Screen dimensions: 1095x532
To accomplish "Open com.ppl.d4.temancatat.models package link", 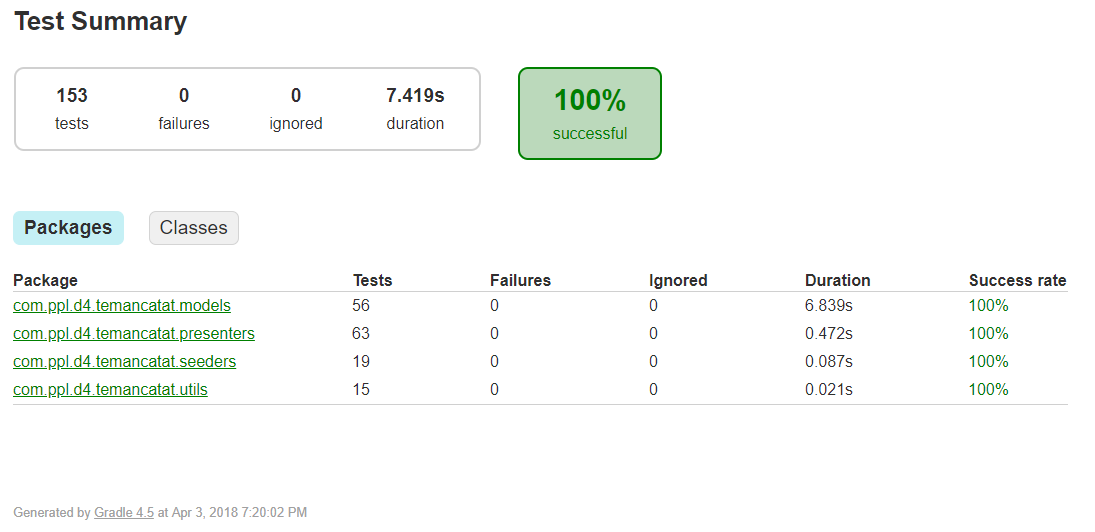I will click(122, 306).
